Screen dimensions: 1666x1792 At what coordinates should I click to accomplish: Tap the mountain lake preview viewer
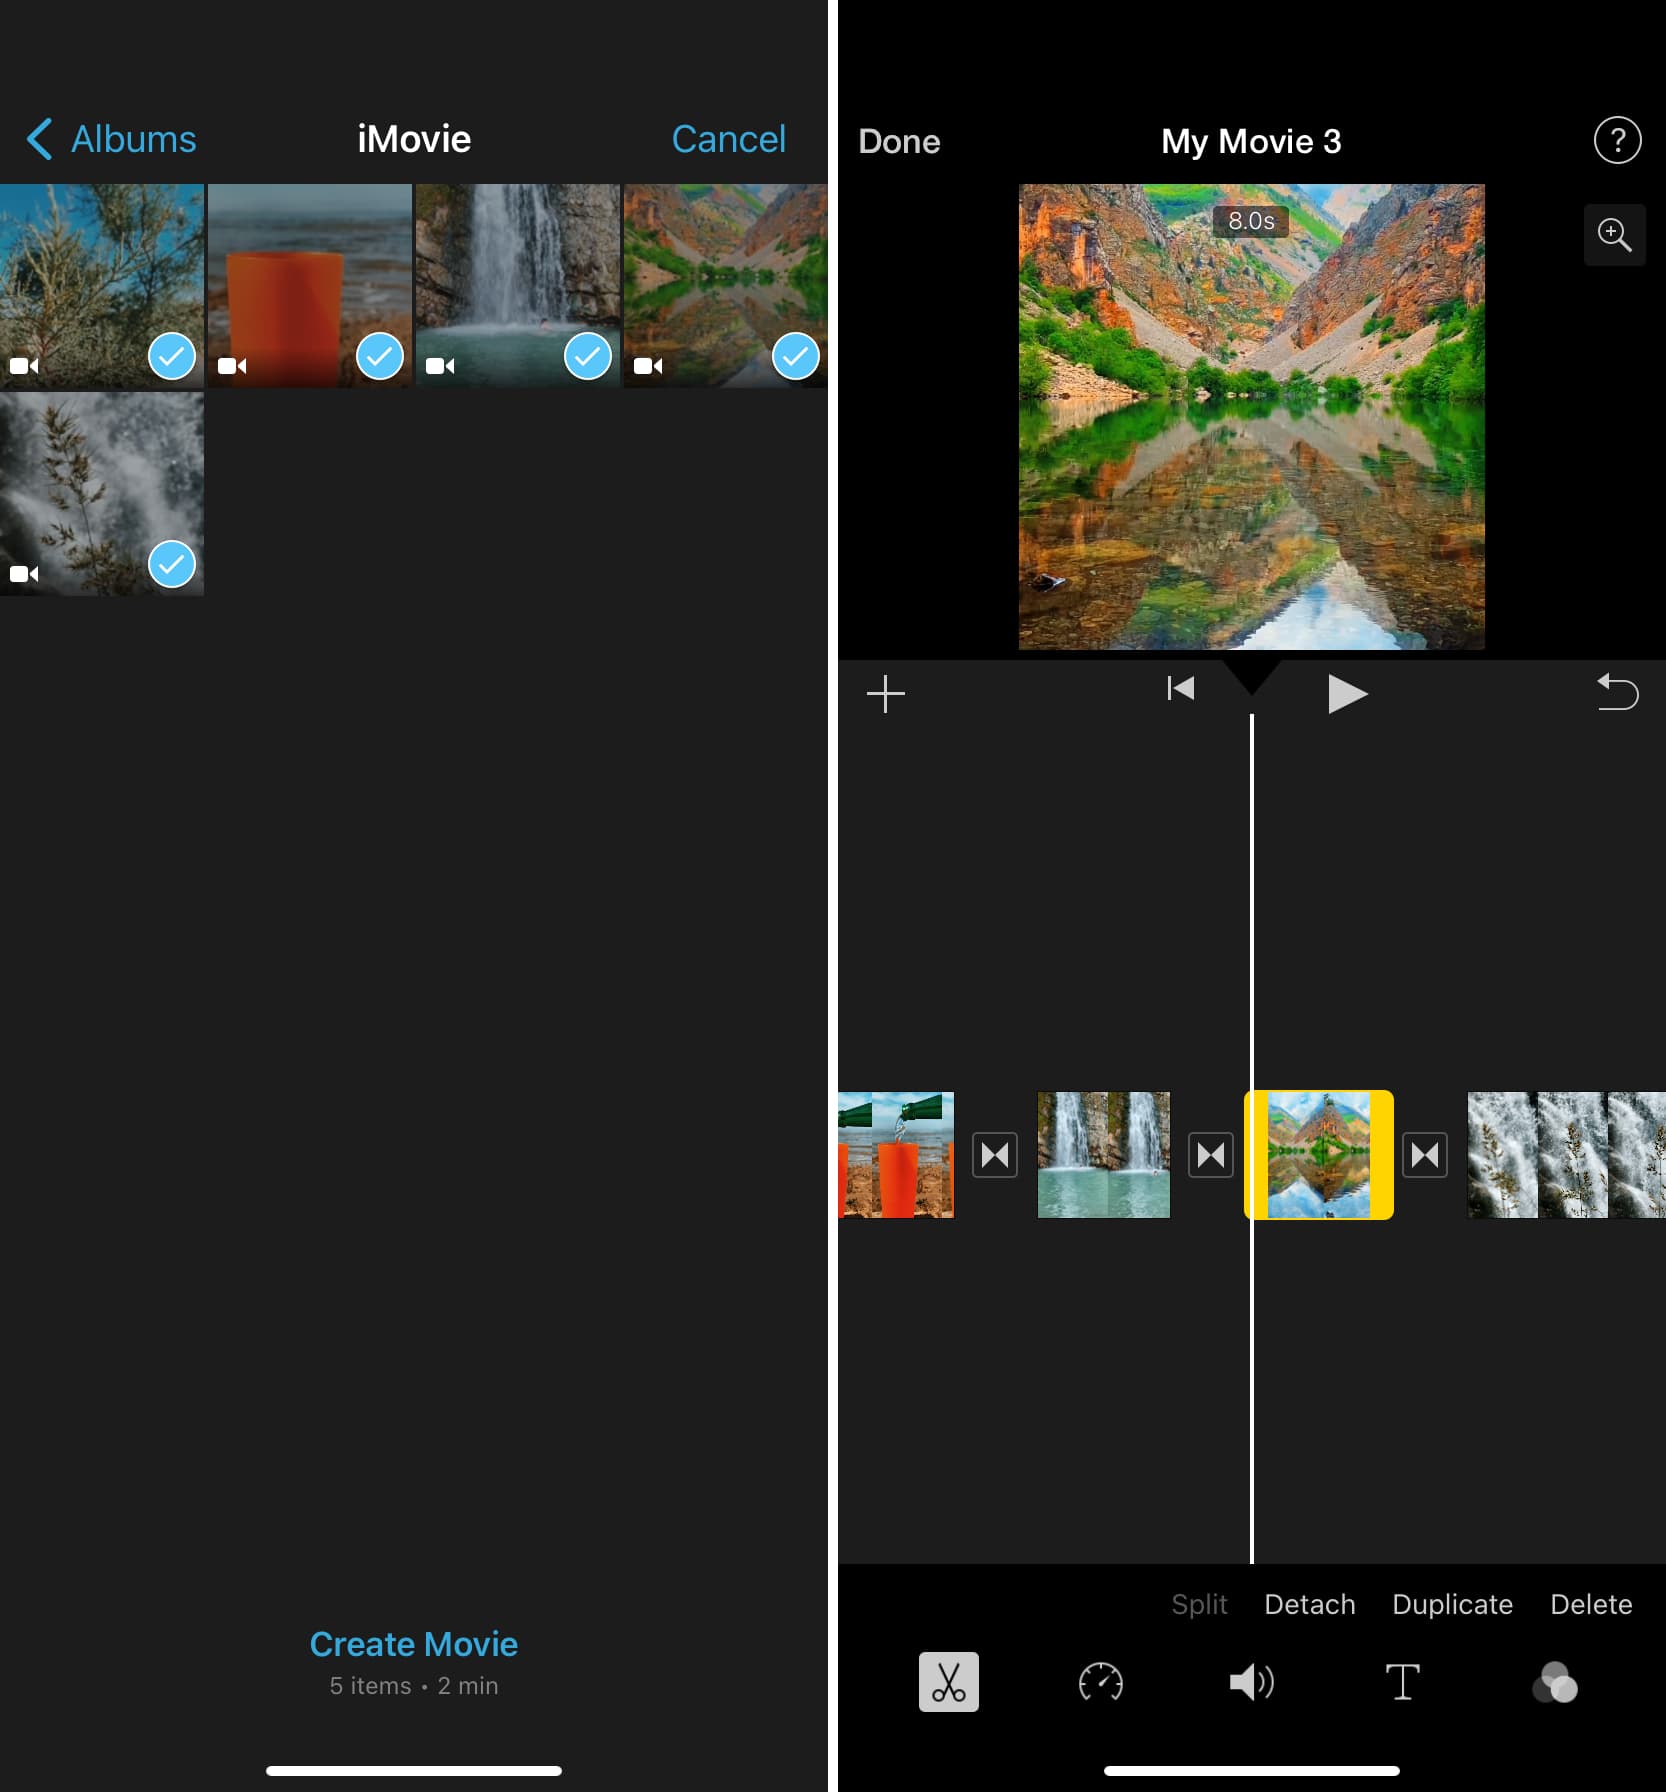coord(1251,417)
